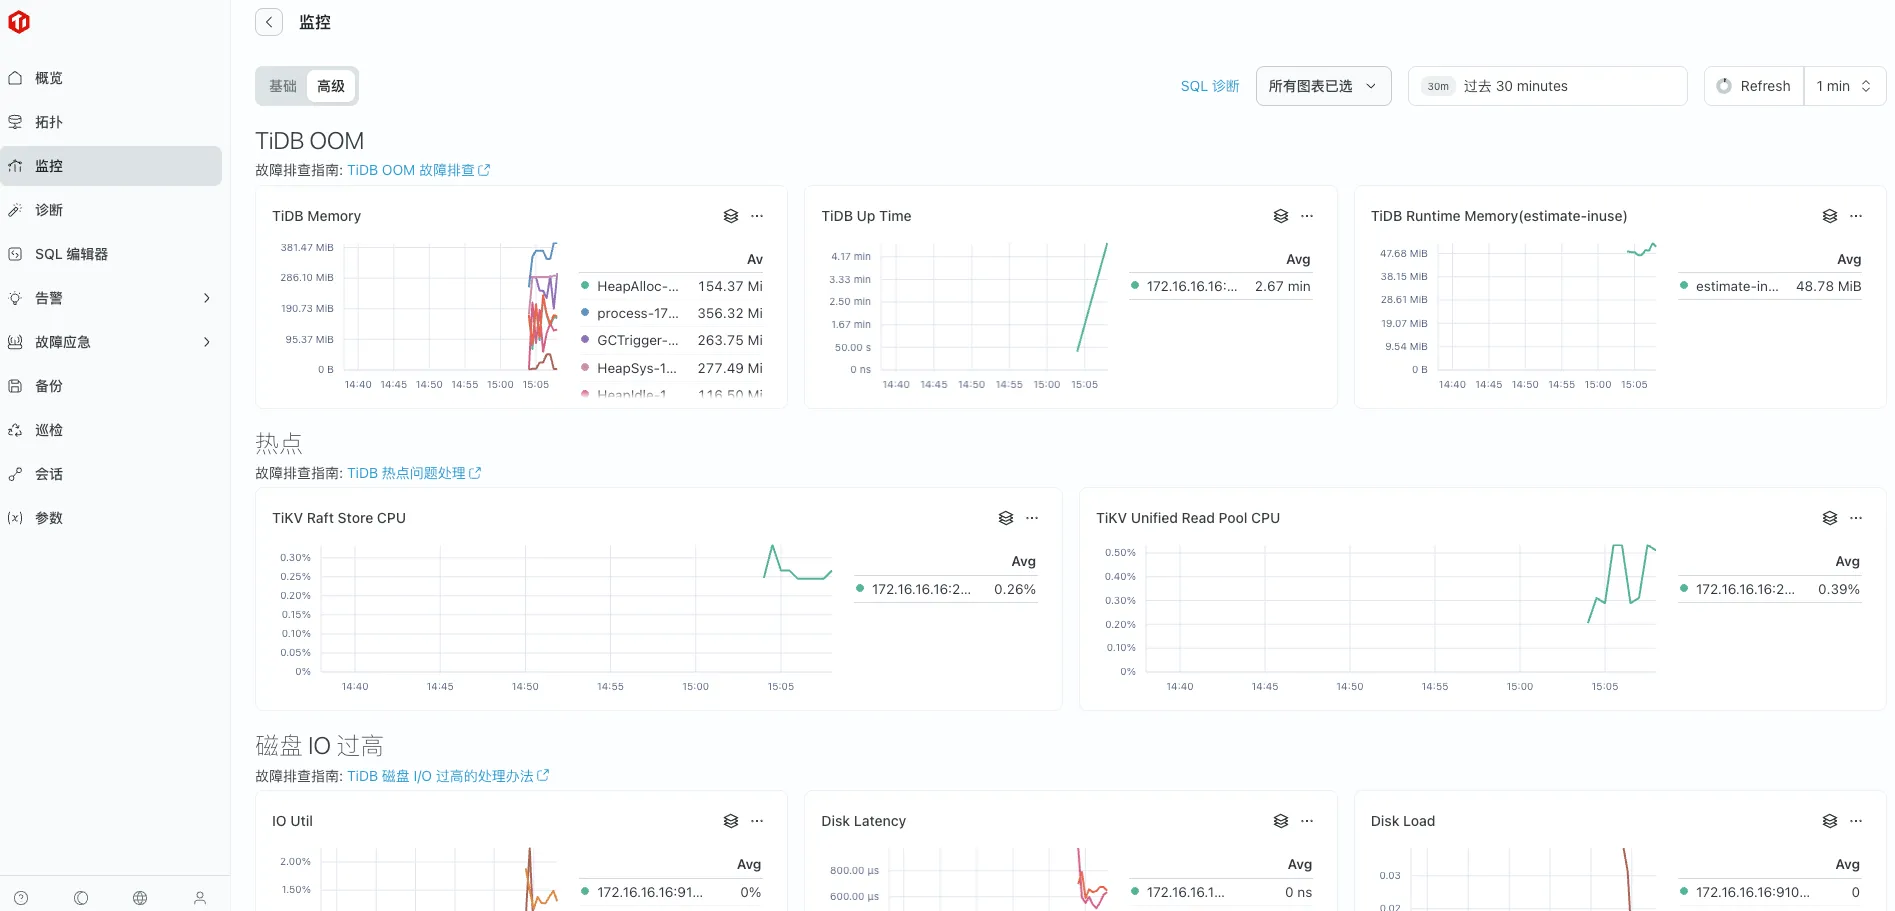Open the TiDB 热点问题处理 guide link
This screenshot has width=1895, height=911.
point(406,472)
